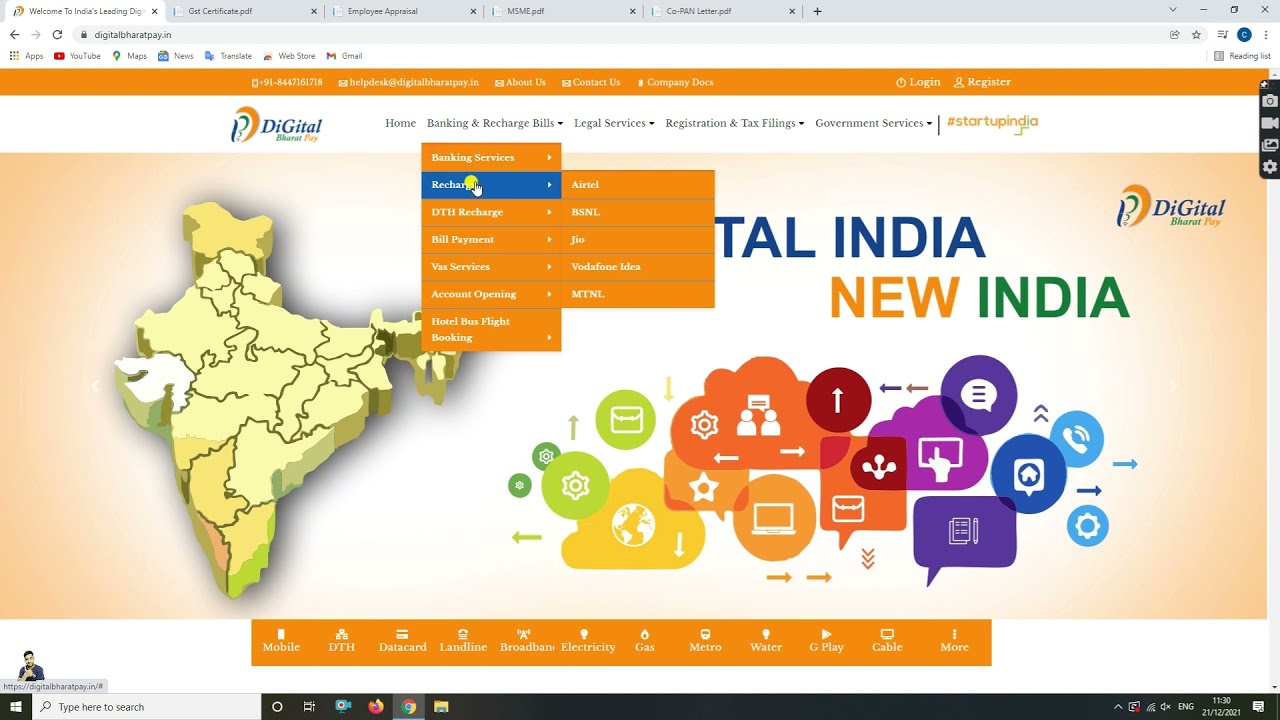This screenshot has height=720, width=1280.
Task: Expand the Banking & Recharge Bills menu
Action: coord(495,123)
